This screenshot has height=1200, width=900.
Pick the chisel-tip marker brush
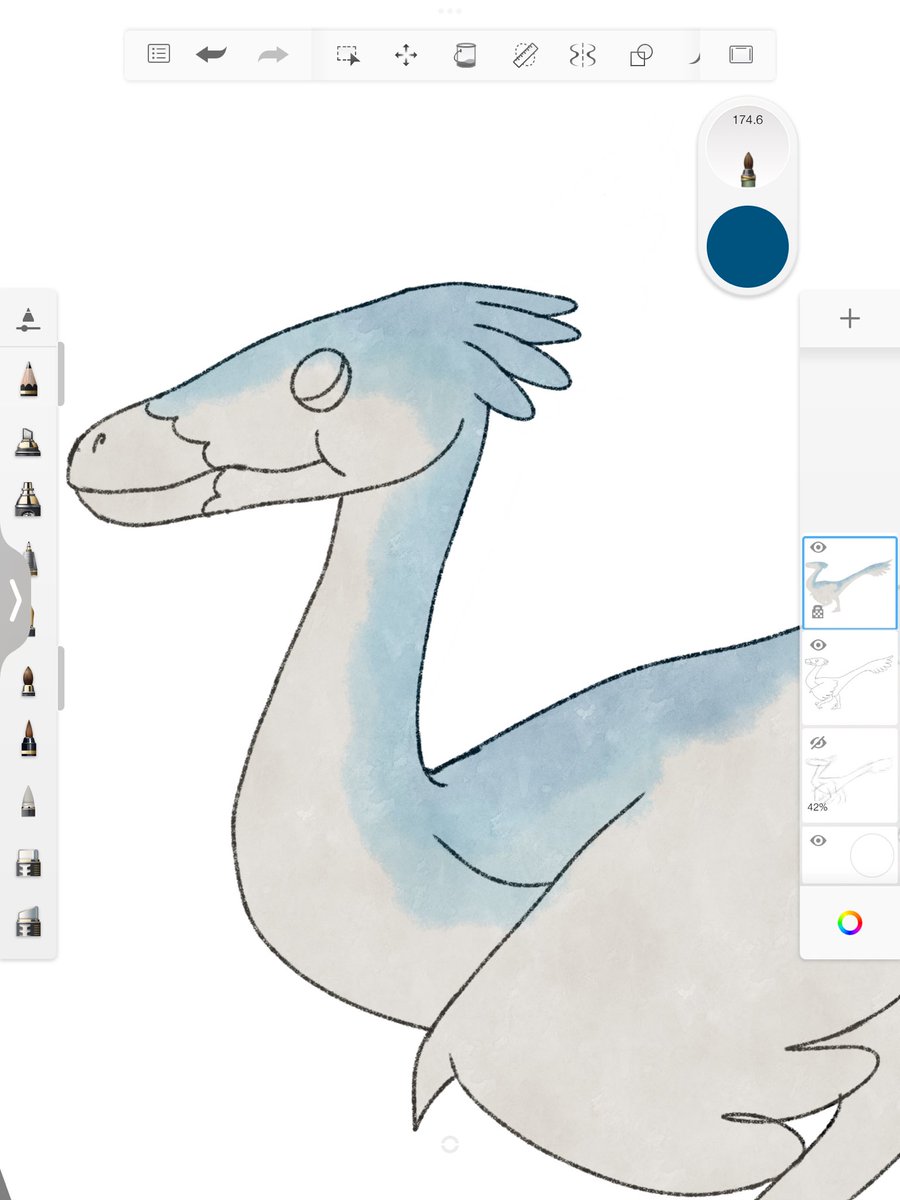28,440
